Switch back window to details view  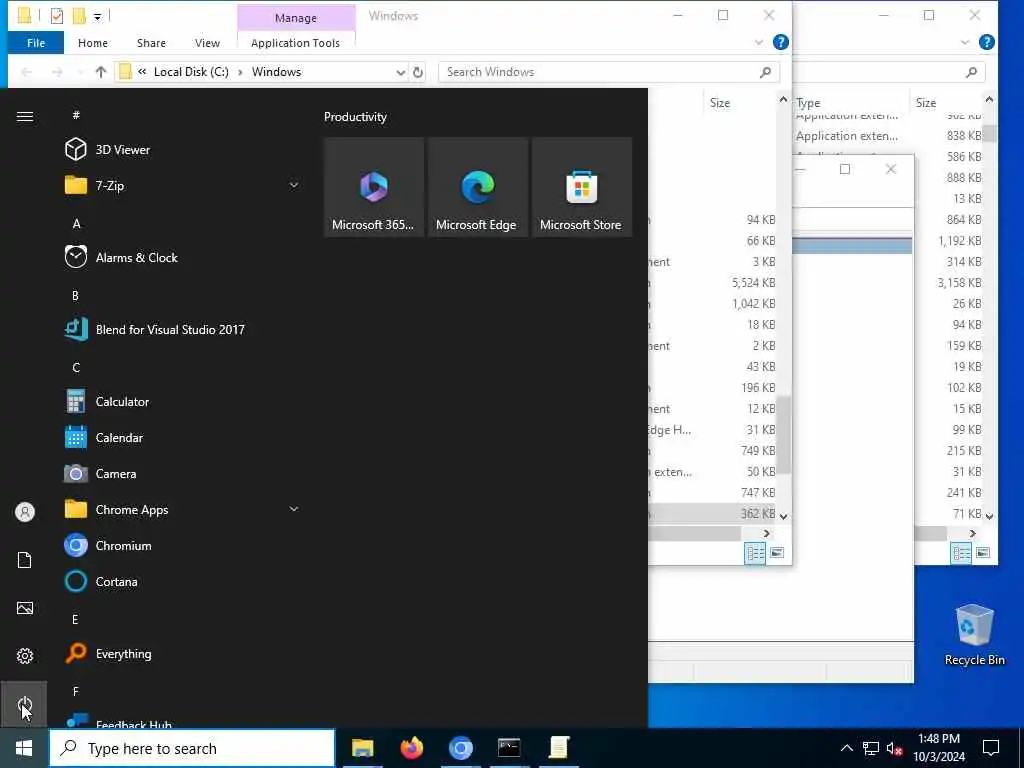point(961,553)
